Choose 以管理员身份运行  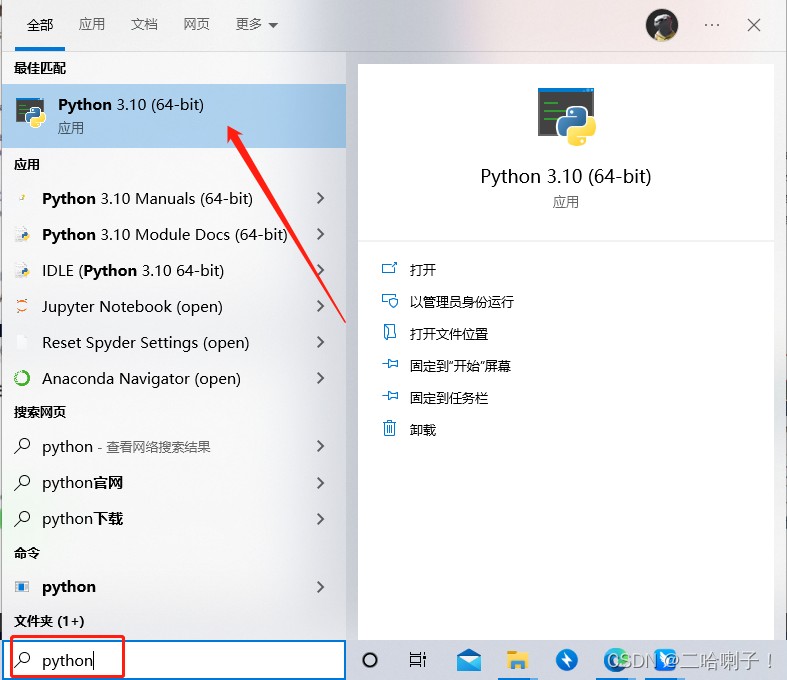click(462, 302)
